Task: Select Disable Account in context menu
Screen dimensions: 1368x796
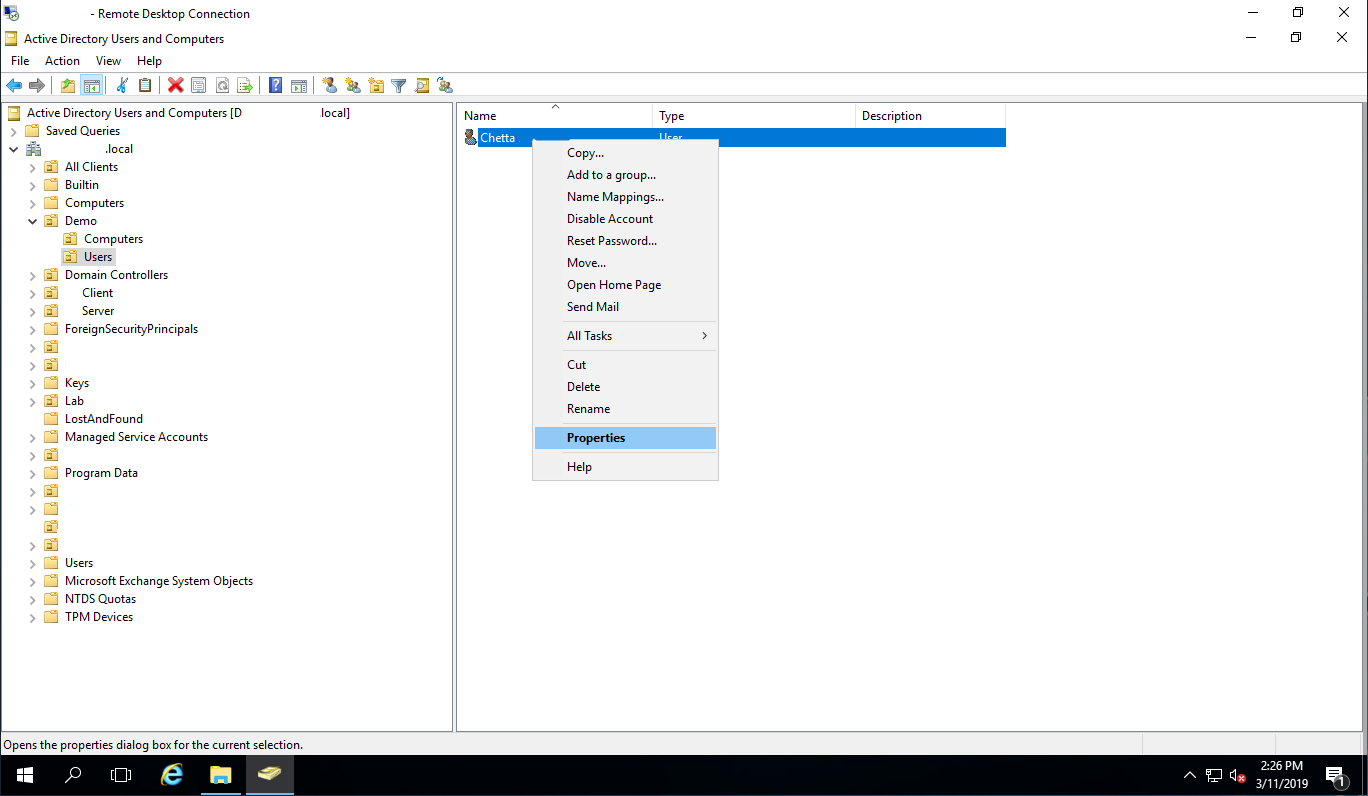Action: [x=625, y=219]
